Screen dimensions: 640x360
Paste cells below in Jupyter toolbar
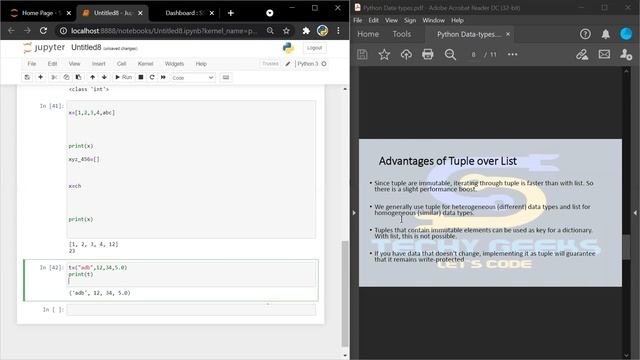coord(78,77)
